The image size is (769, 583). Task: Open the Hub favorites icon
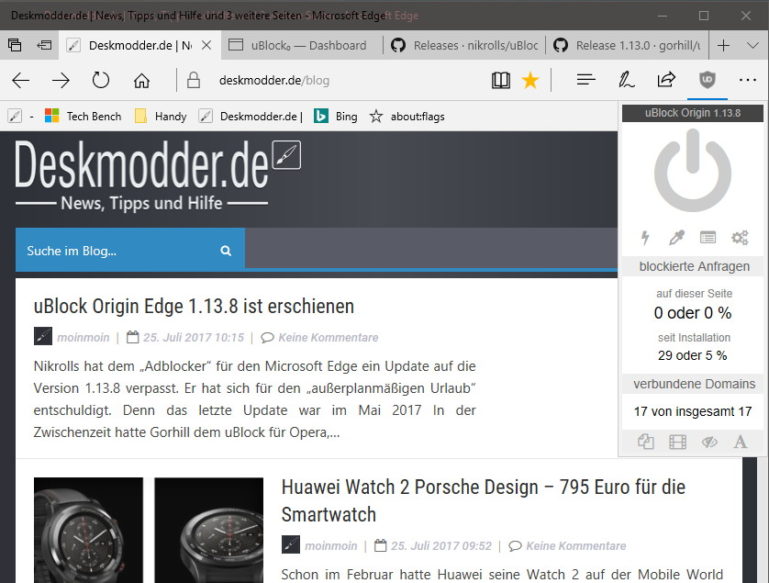(586, 79)
